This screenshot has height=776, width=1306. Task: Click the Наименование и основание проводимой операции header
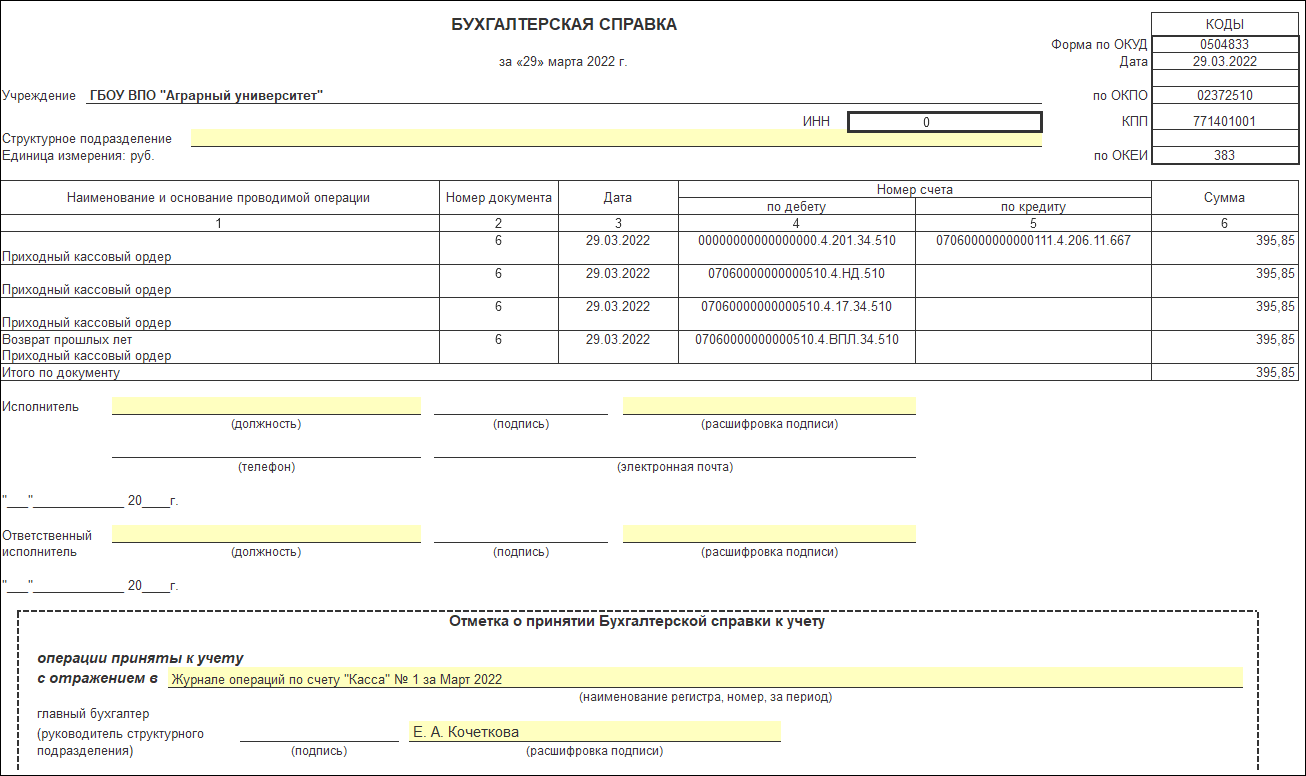coord(219,198)
